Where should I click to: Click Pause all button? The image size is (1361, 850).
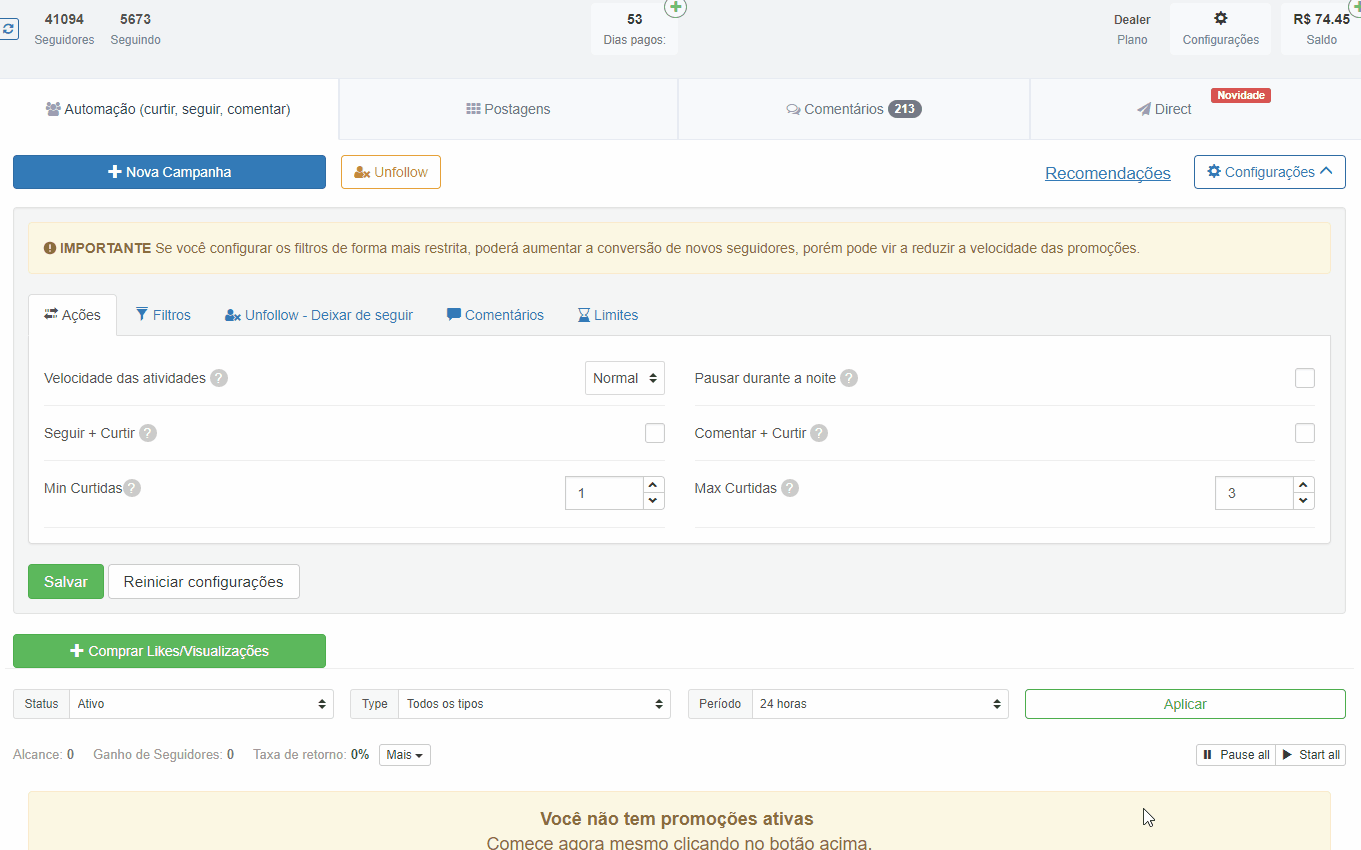point(1236,755)
